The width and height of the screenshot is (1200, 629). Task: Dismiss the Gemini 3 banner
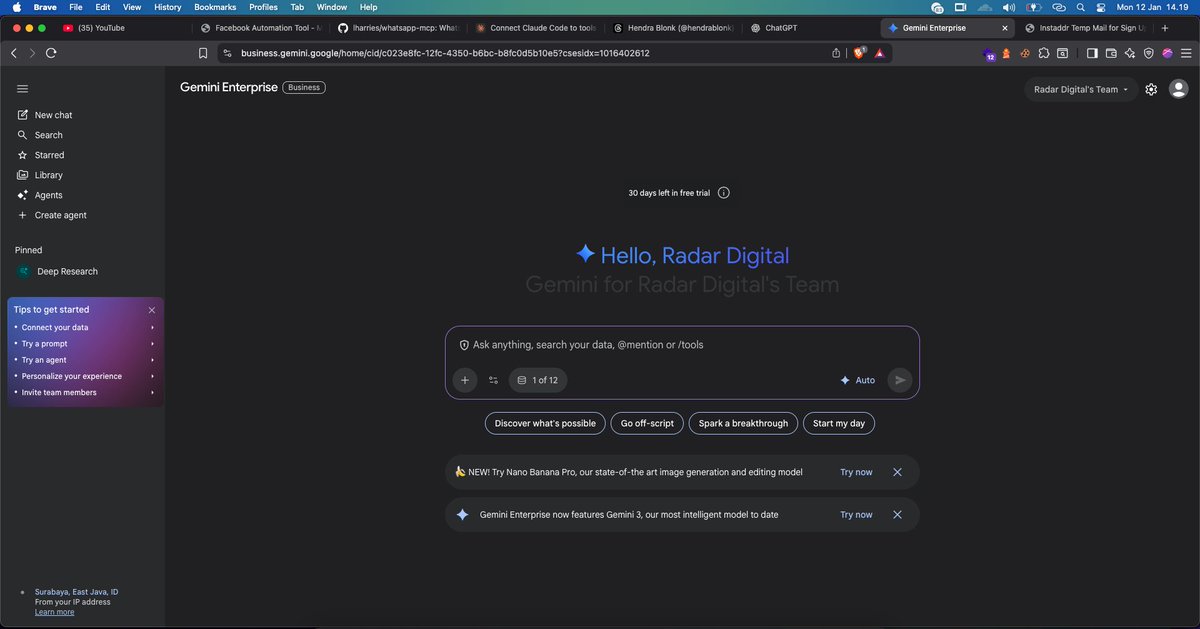click(x=897, y=515)
